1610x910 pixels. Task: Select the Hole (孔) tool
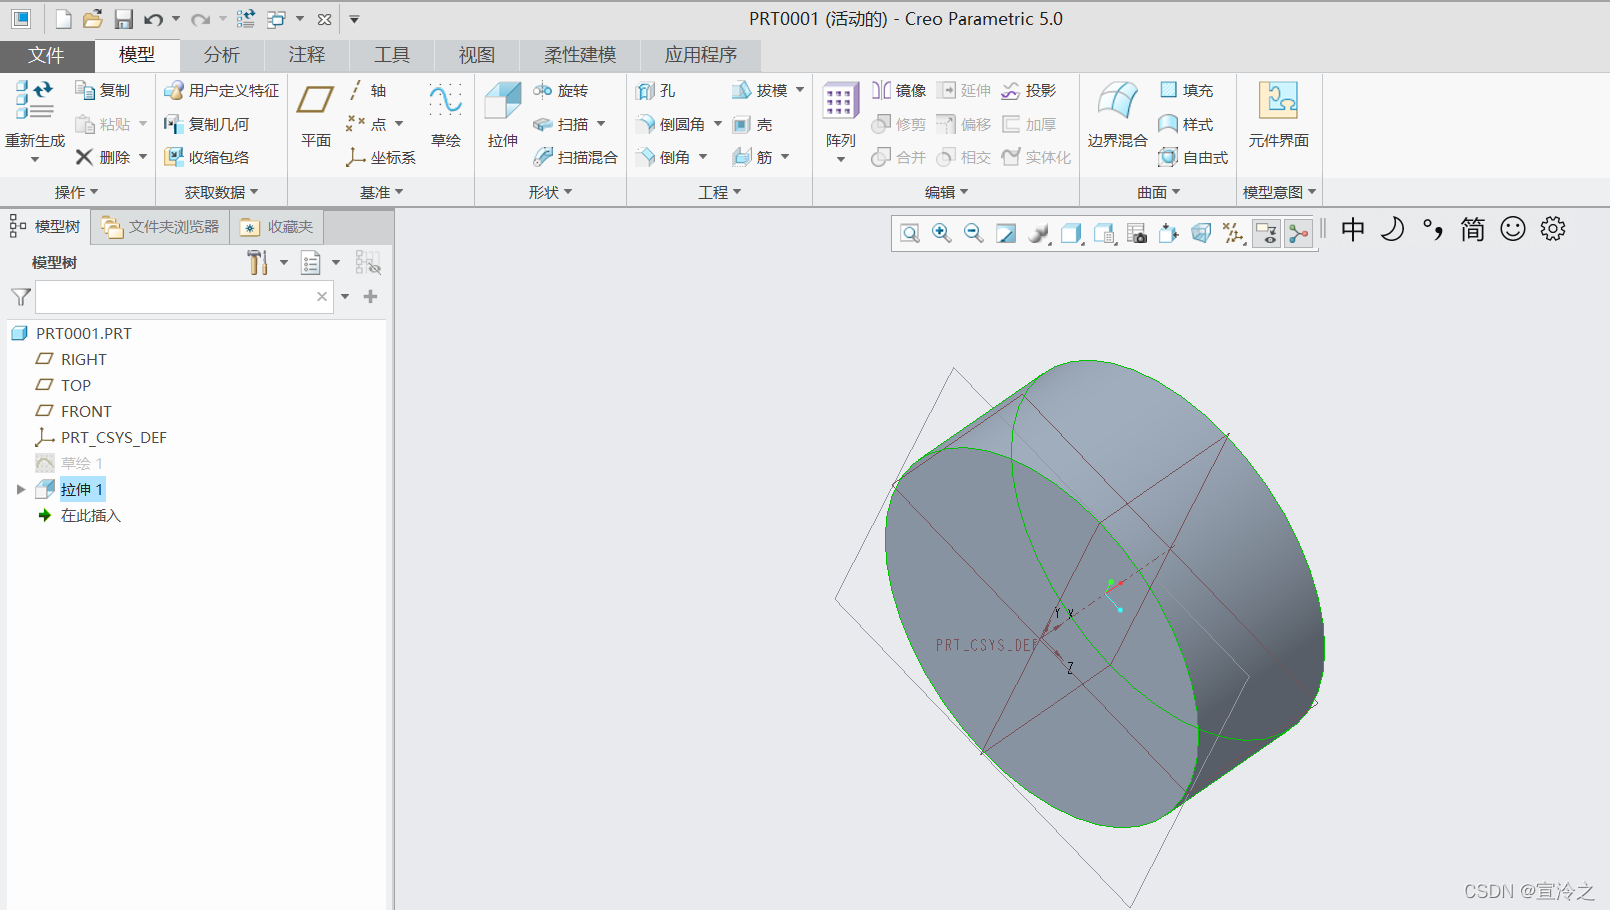[x=656, y=91]
